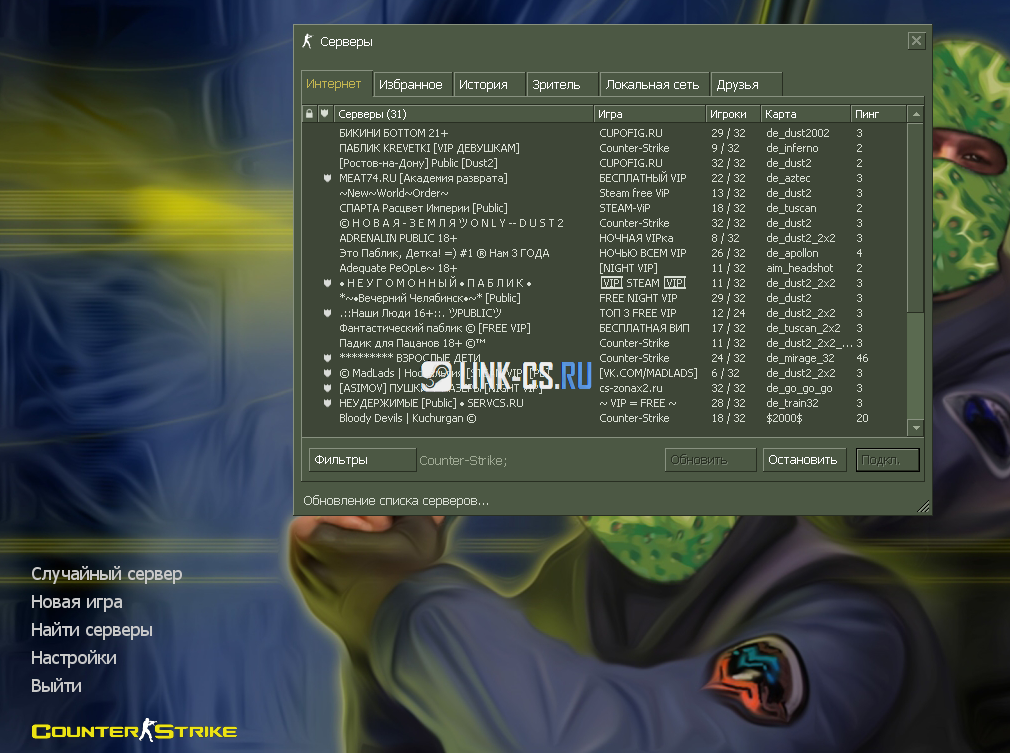Viewport: 1010px width, 753px height.
Task: Sort the list by Пинг column
Action: coord(877,114)
